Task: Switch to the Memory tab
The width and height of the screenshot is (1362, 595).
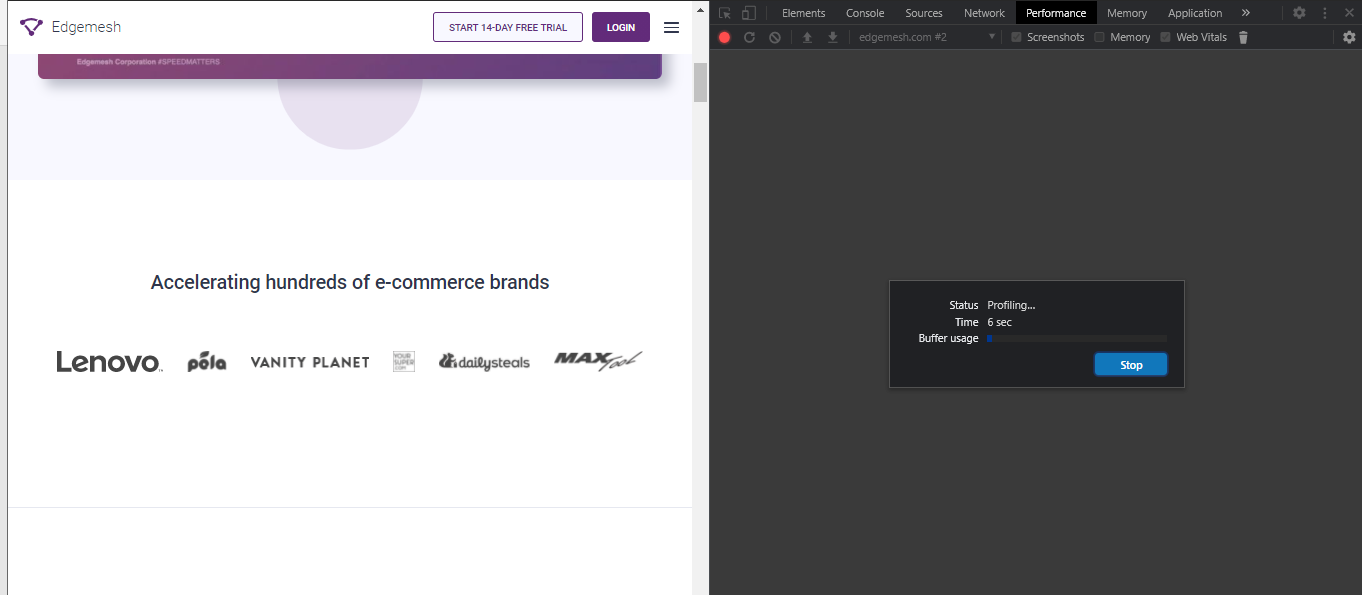Action: (1127, 13)
